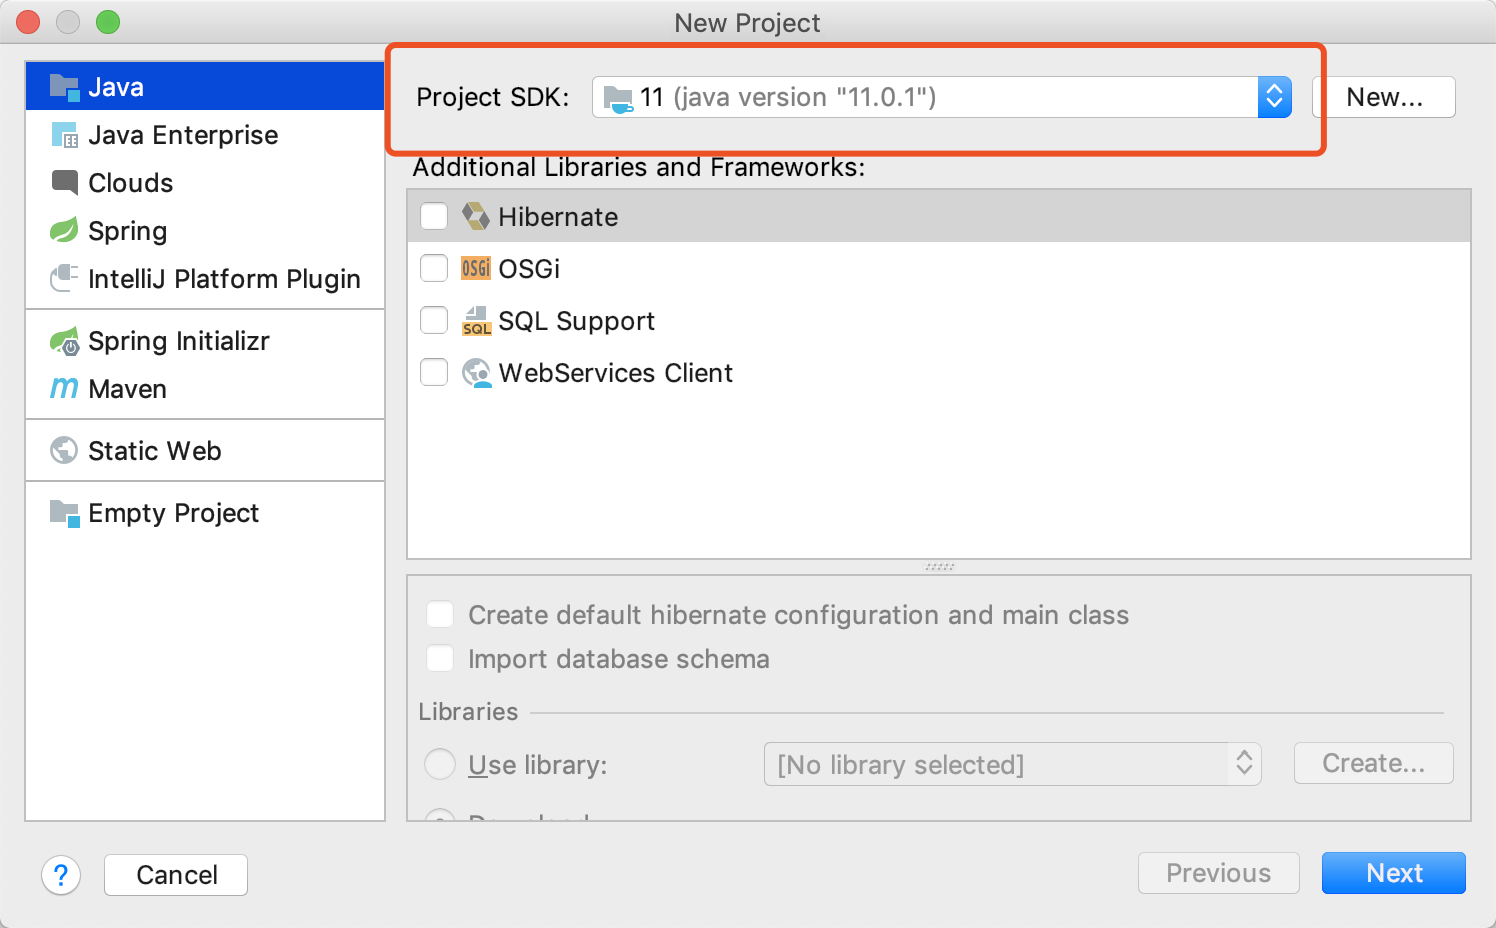Viewport: 1496px width, 928px height.
Task: Click the Libraries section heading
Action: tap(468, 712)
